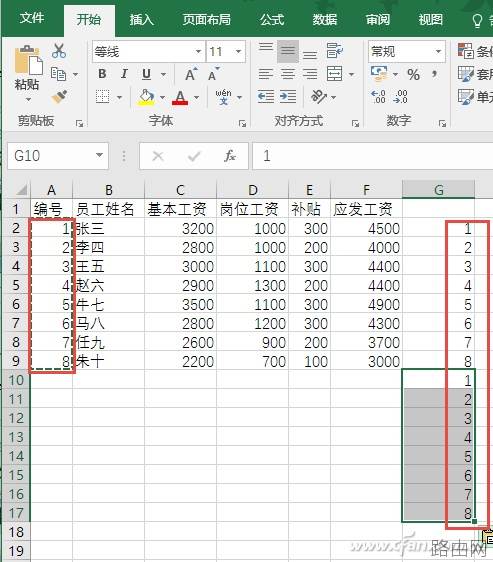The height and width of the screenshot is (562, 493).
Task: Switch to the 公式 ribbon tab
Action: click(x=272, y=19)
